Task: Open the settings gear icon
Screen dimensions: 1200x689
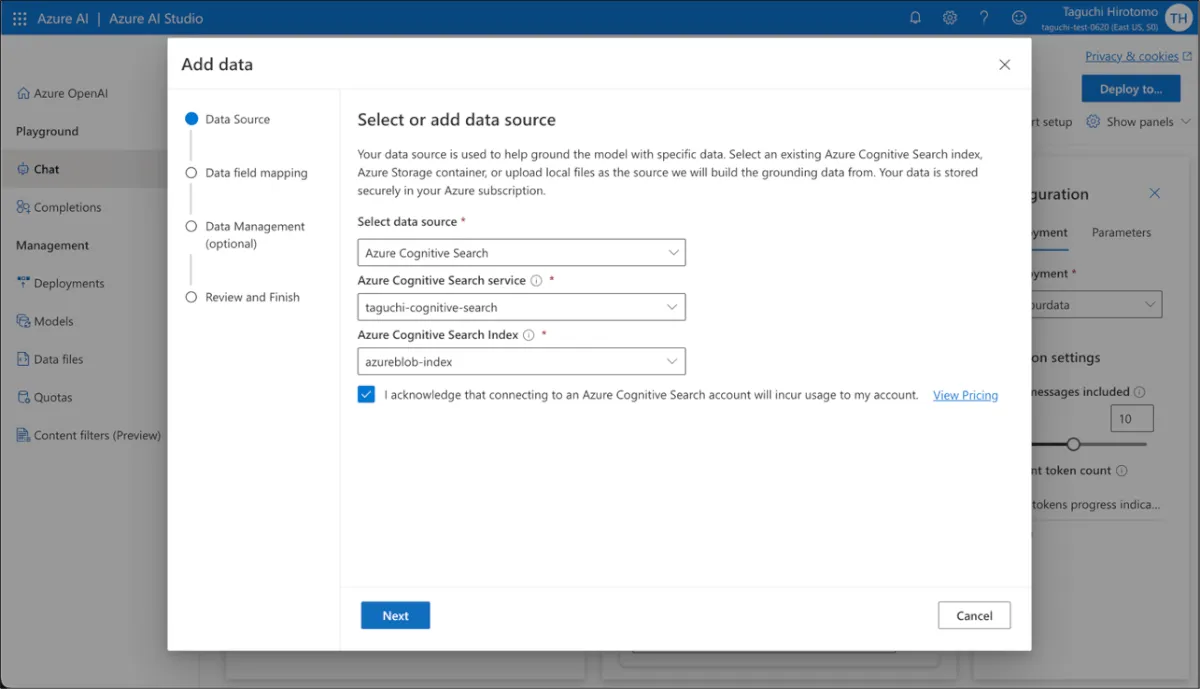Action: 950,18
